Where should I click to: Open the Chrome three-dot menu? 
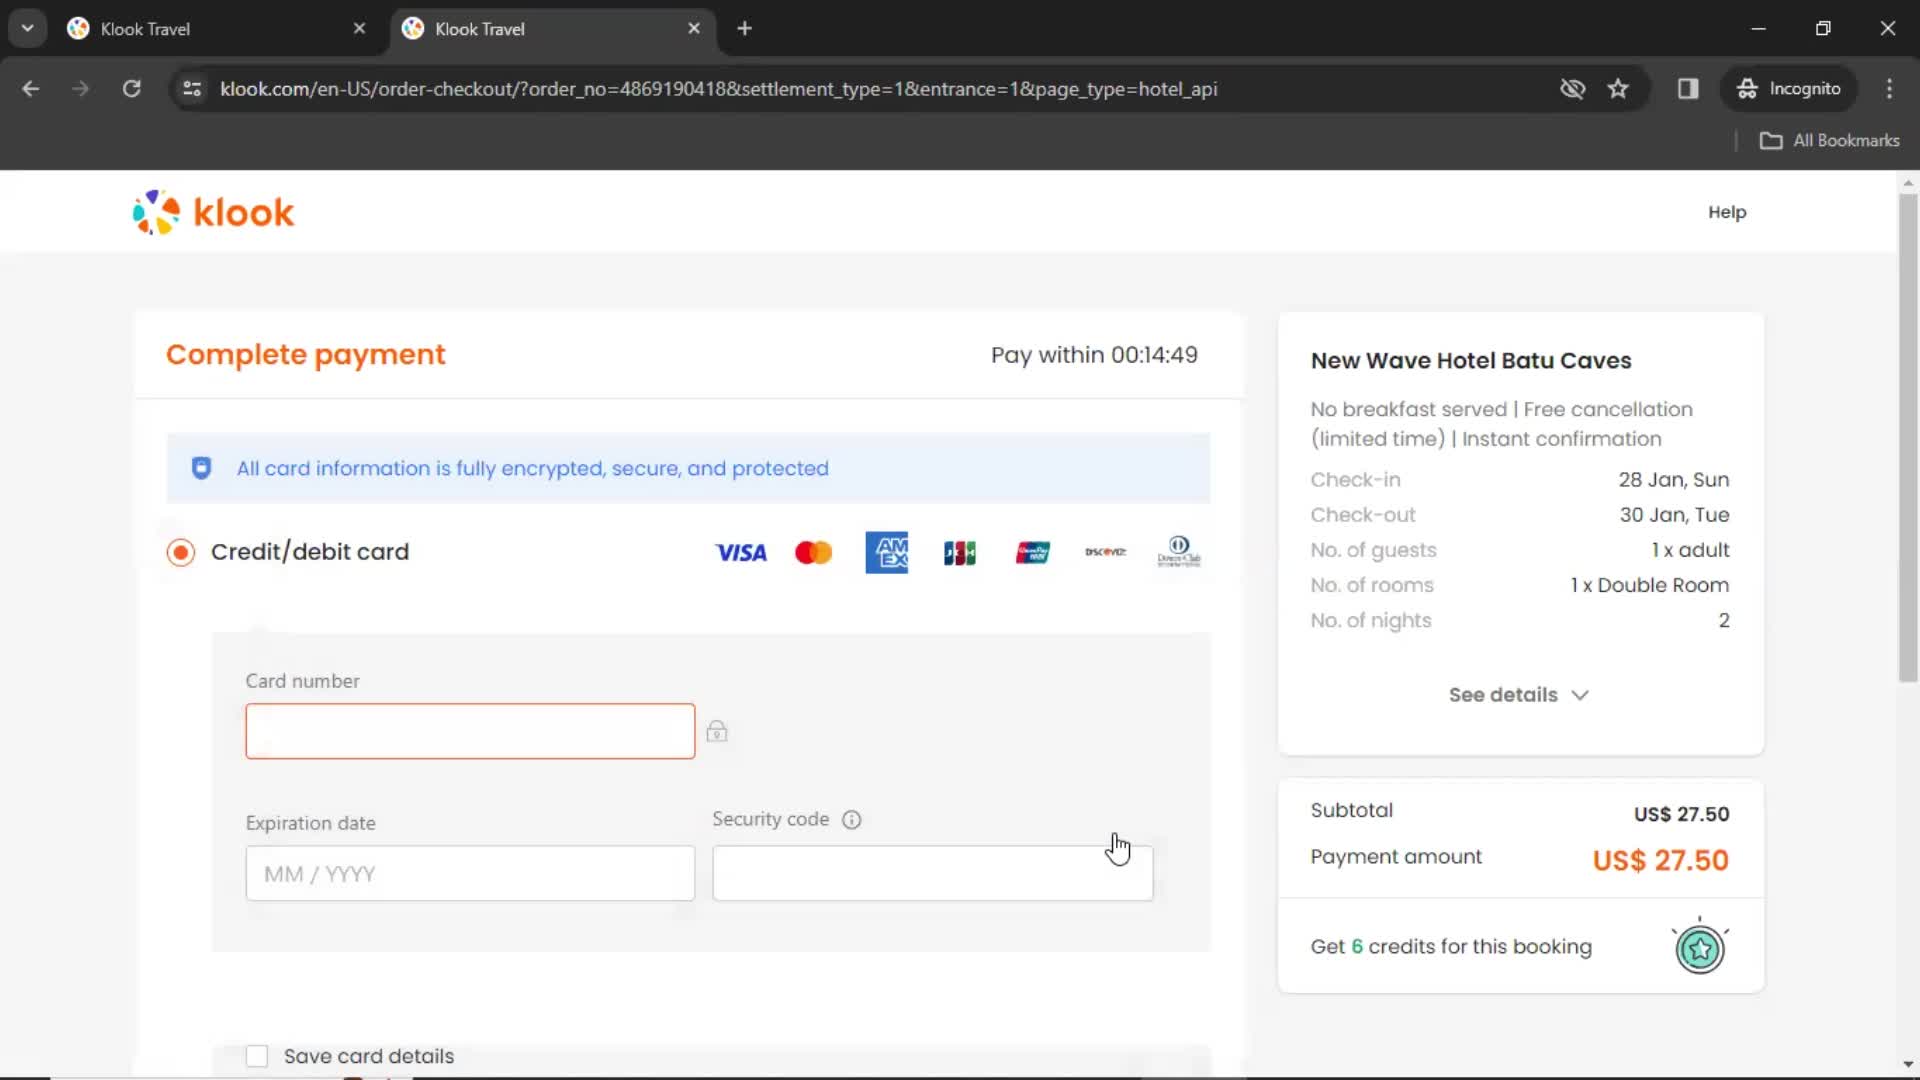(1889, 89)
